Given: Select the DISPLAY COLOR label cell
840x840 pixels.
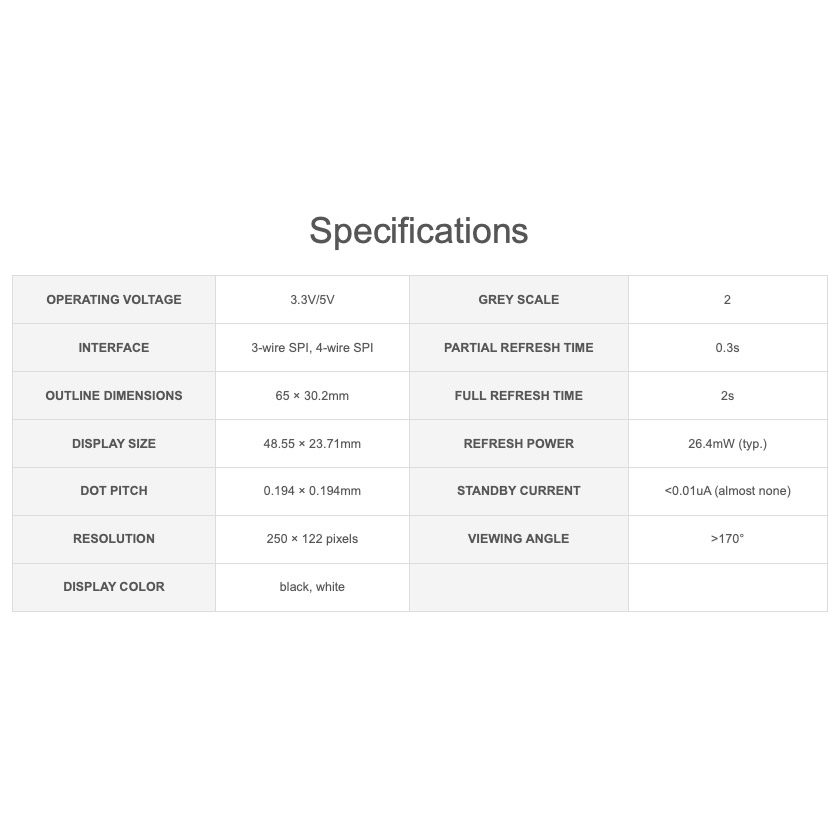Looking at the screenshot, I should [x=114, y=587].
